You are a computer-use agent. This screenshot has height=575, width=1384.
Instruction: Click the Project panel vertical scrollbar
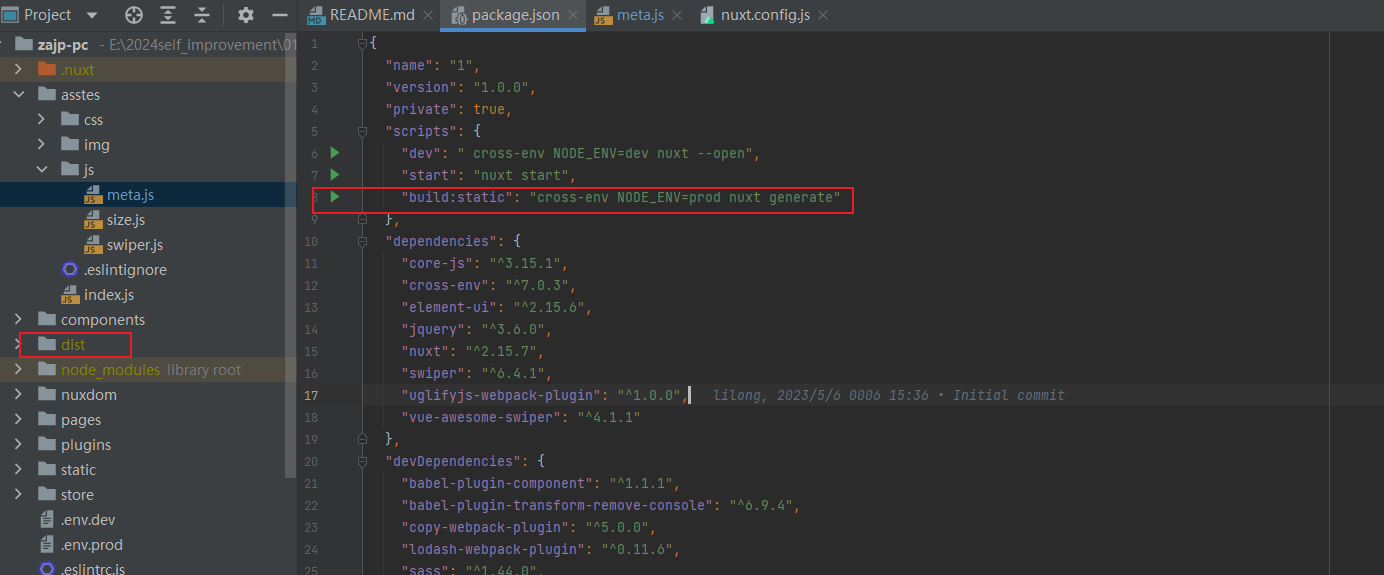(291, 250)
